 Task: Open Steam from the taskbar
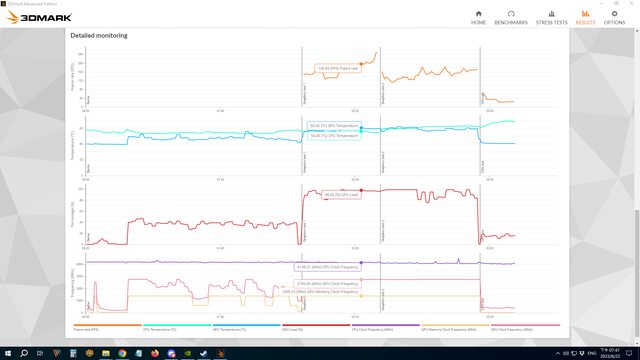coord(204,353)
